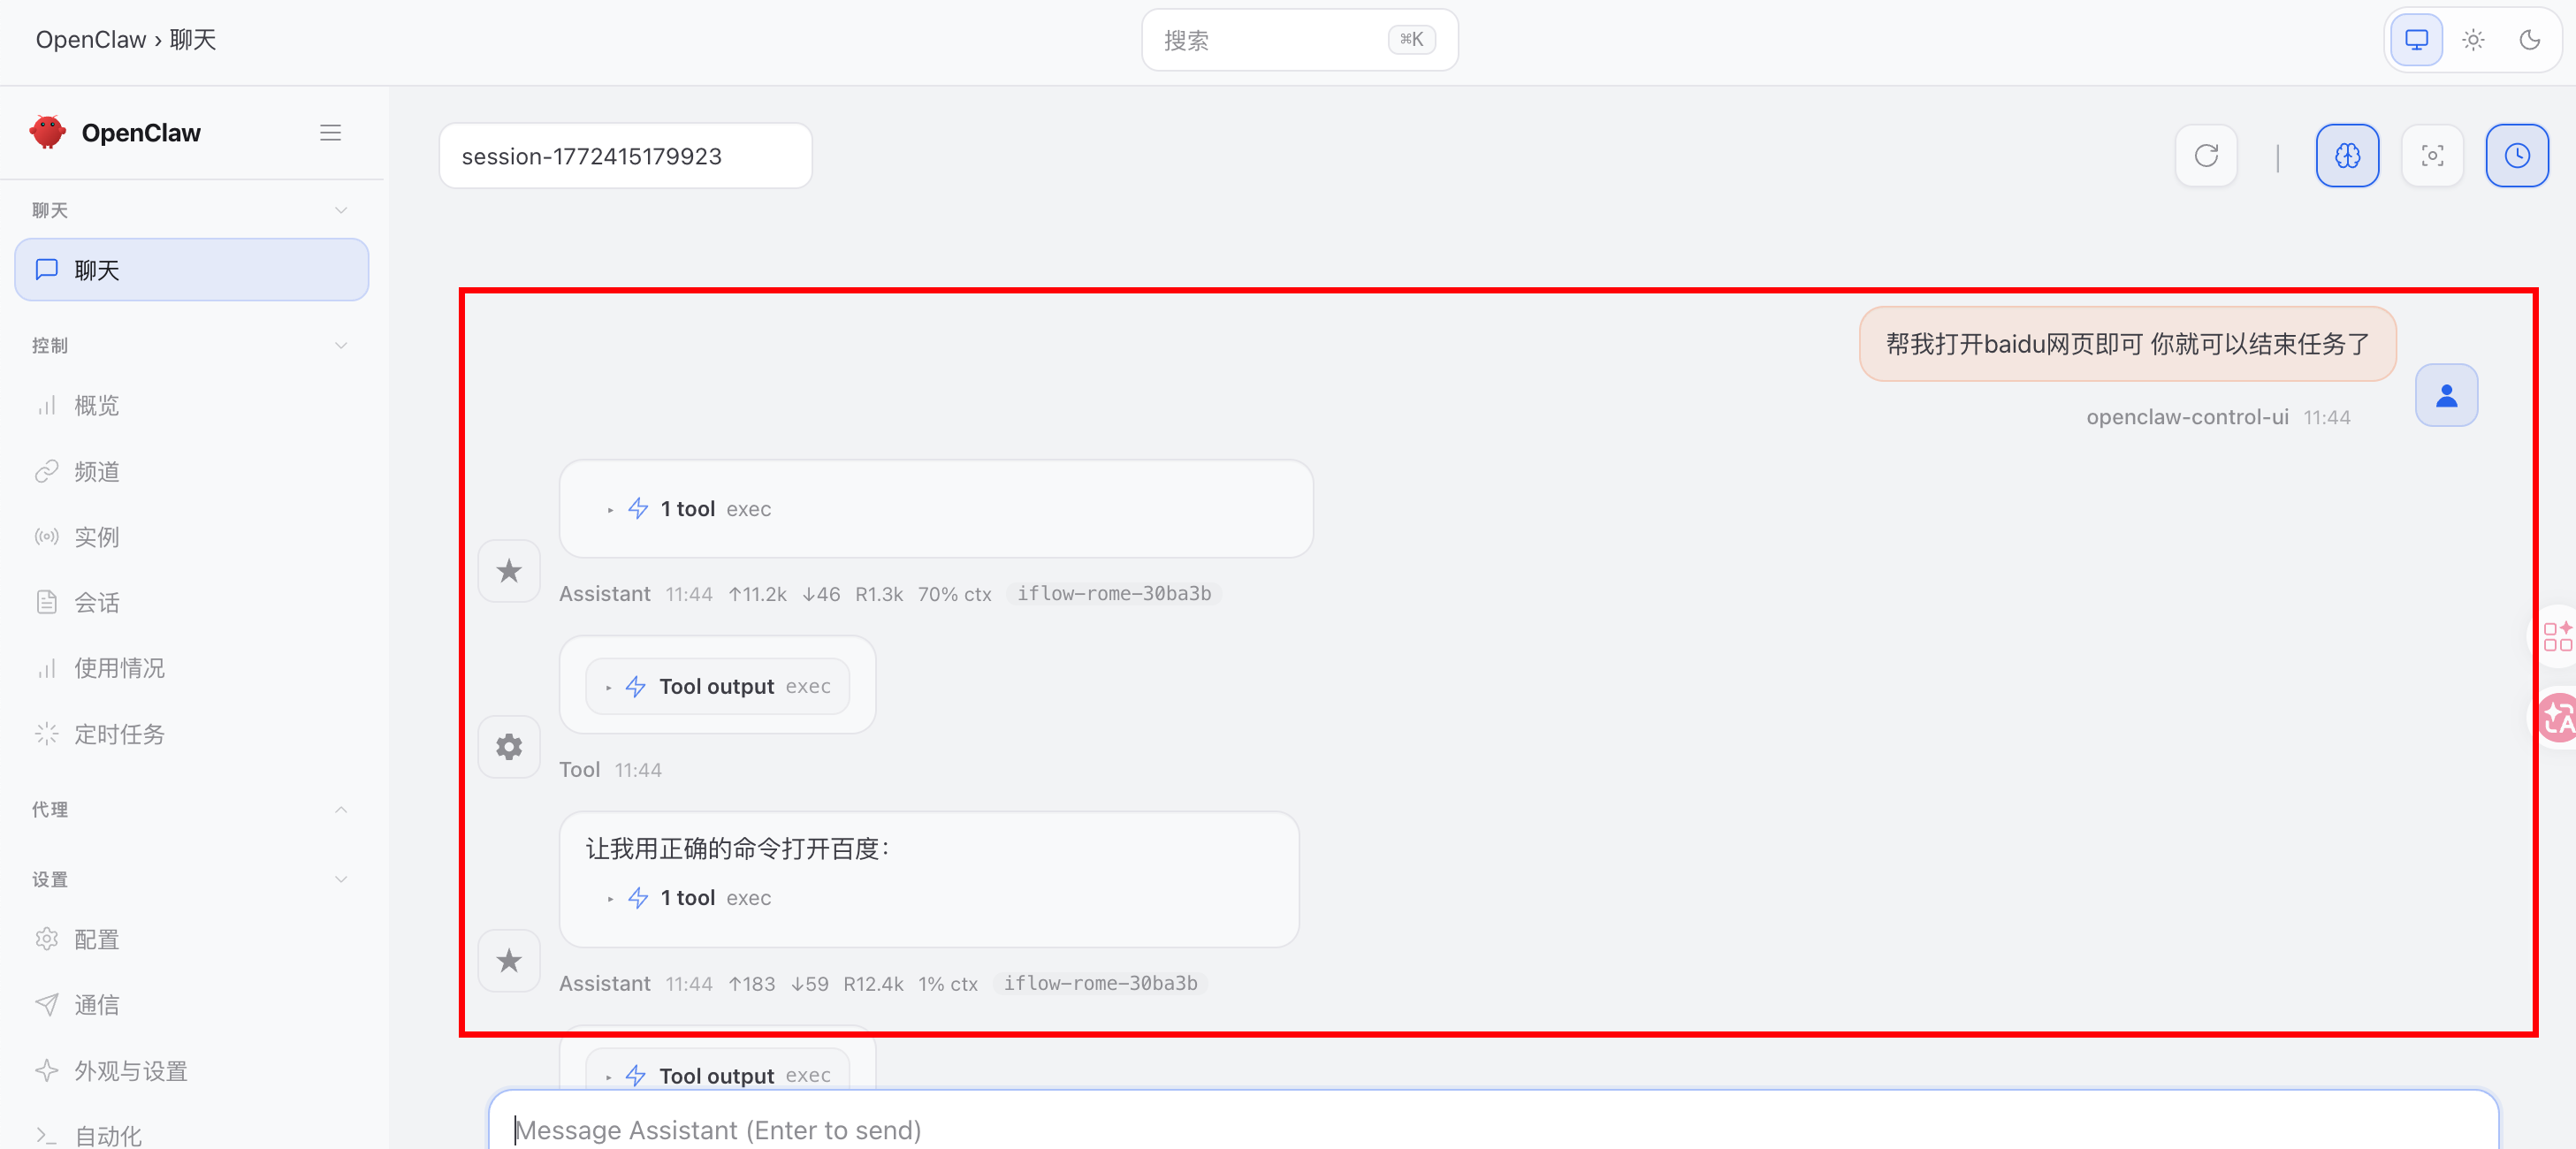
Task: Toggle the brain thinking-mode button
Action: (2347, 156)
